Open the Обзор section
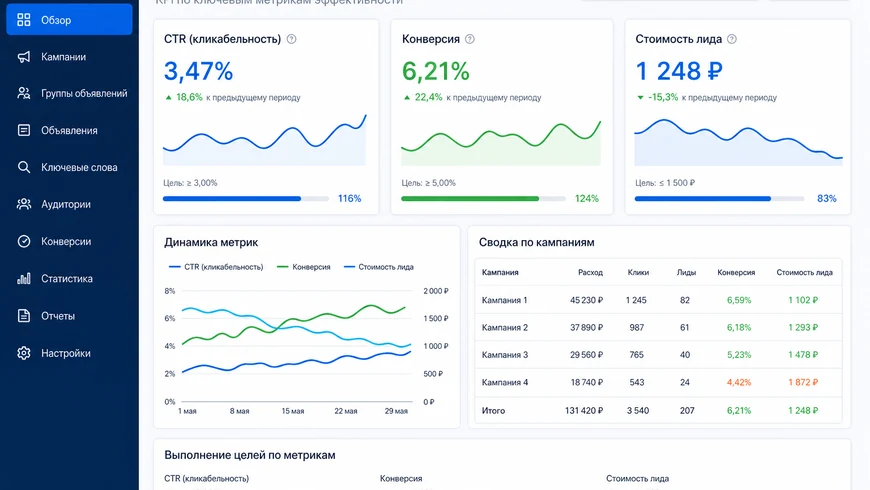Image resolution: width=870 pixels, height=490 pixels. (x=69, y=20)
